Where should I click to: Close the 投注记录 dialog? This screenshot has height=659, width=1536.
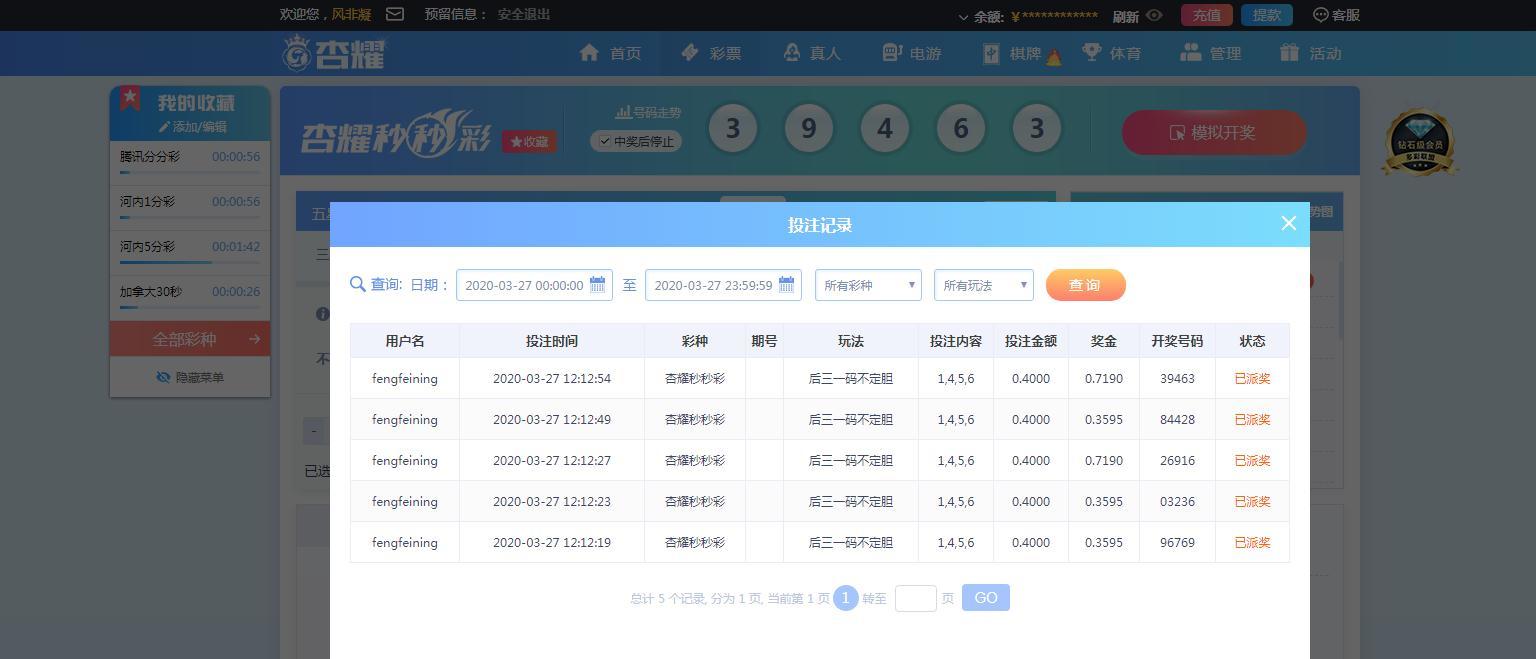point(1289,223)
